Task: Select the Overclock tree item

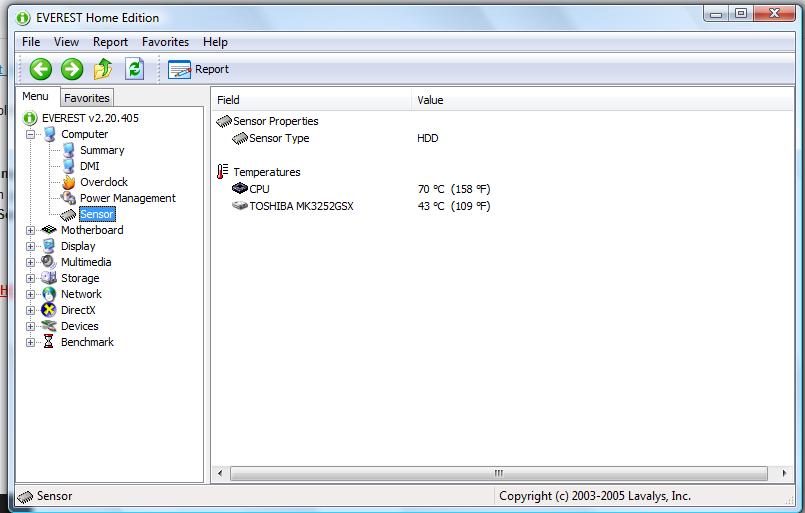Action: click(x=104, y=182)
